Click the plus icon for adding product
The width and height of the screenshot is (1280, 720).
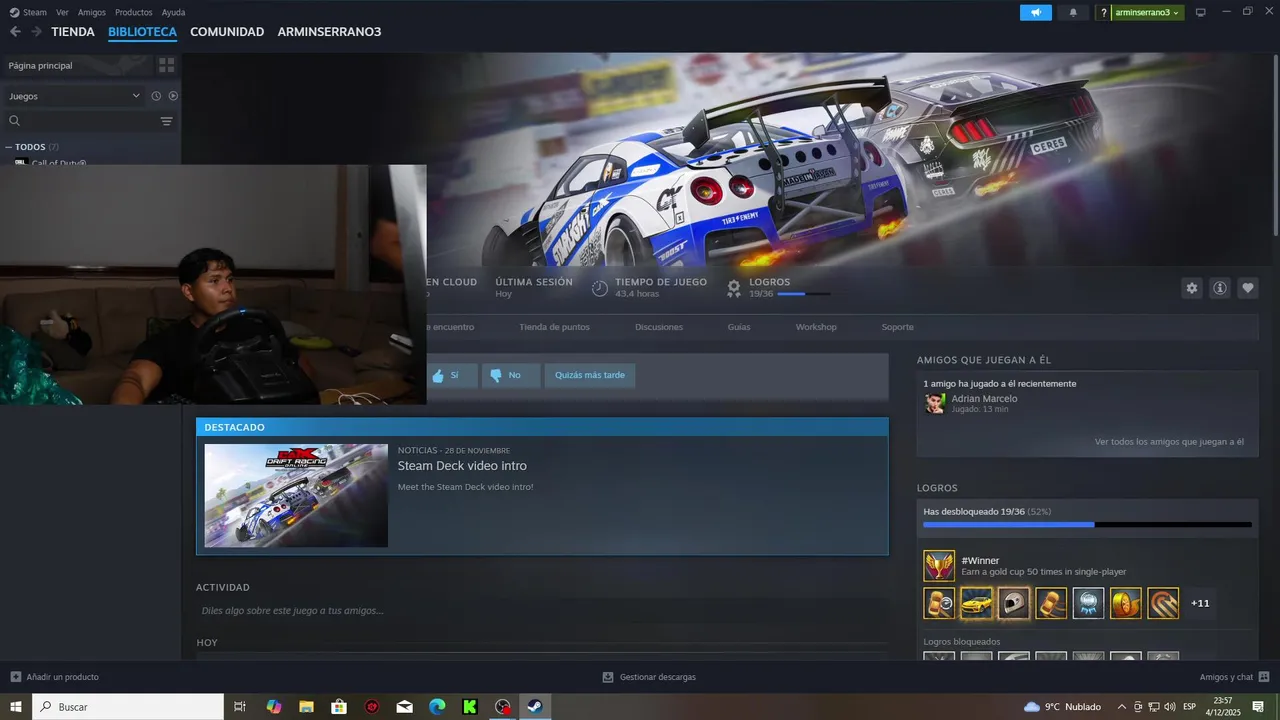click(15, 677)
